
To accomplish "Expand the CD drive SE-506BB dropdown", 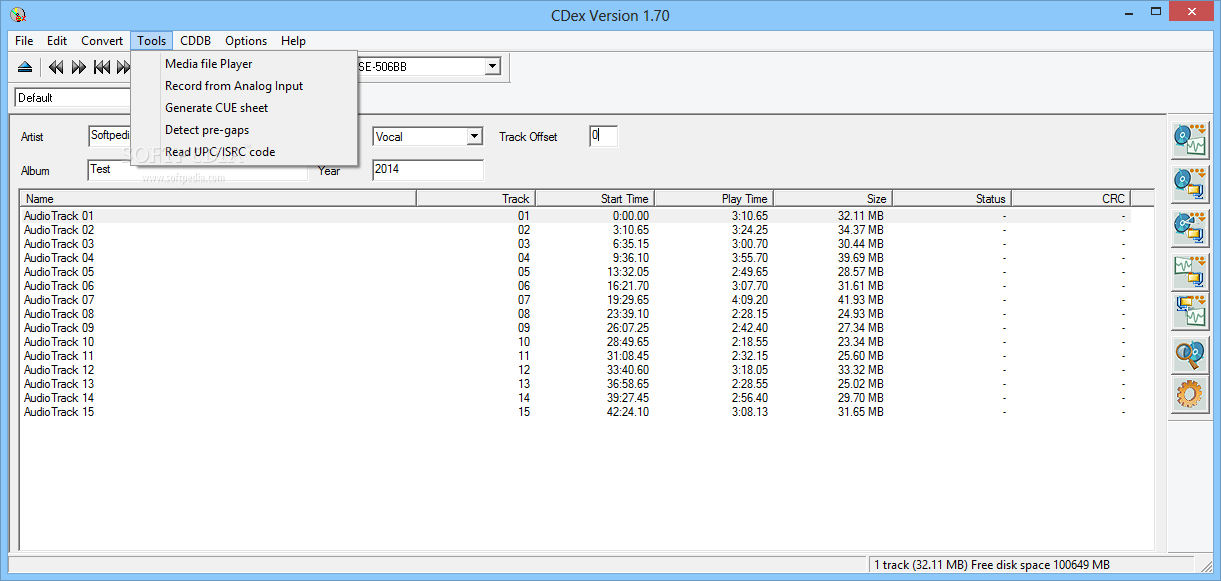I will [x=492, y=67].
